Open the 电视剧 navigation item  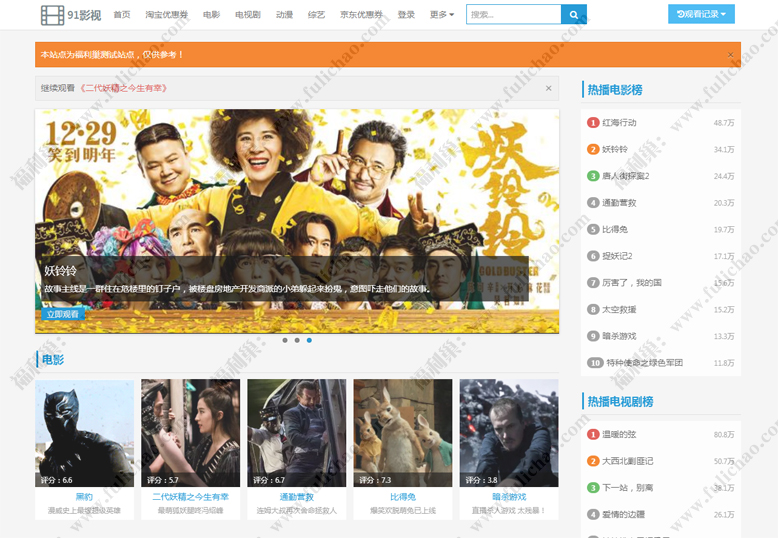[248, 14]
